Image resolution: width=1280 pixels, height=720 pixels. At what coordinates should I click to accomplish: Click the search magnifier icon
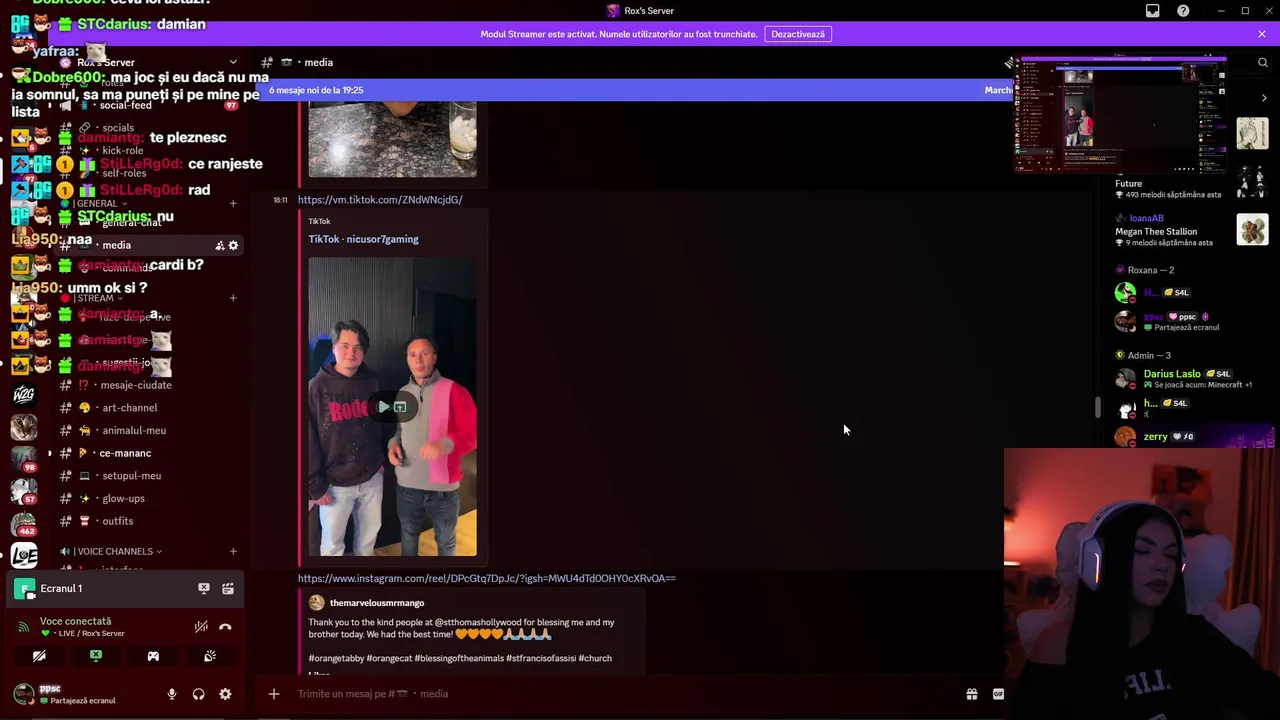coord(1262,62)
